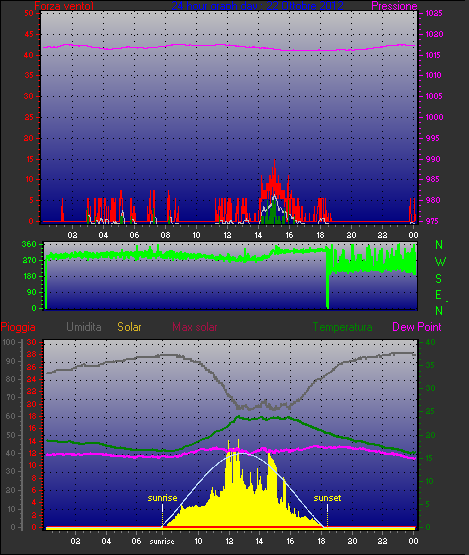Image resolution: width=469 pixels, height=555 pixels.
Task: Click the N compass letter at top right
Action: pos(439,245)
